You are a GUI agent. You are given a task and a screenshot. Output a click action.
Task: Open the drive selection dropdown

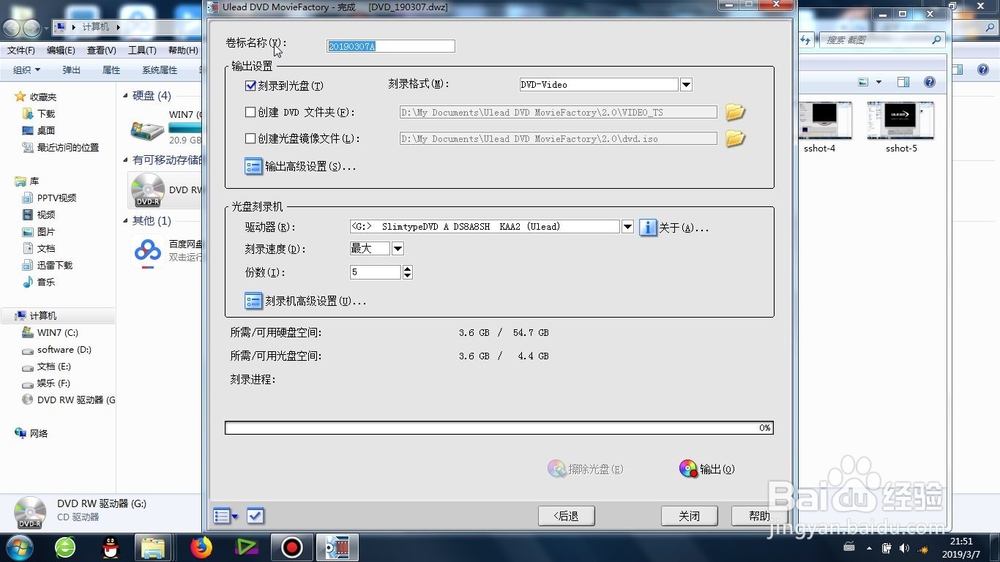click(628, 226)
